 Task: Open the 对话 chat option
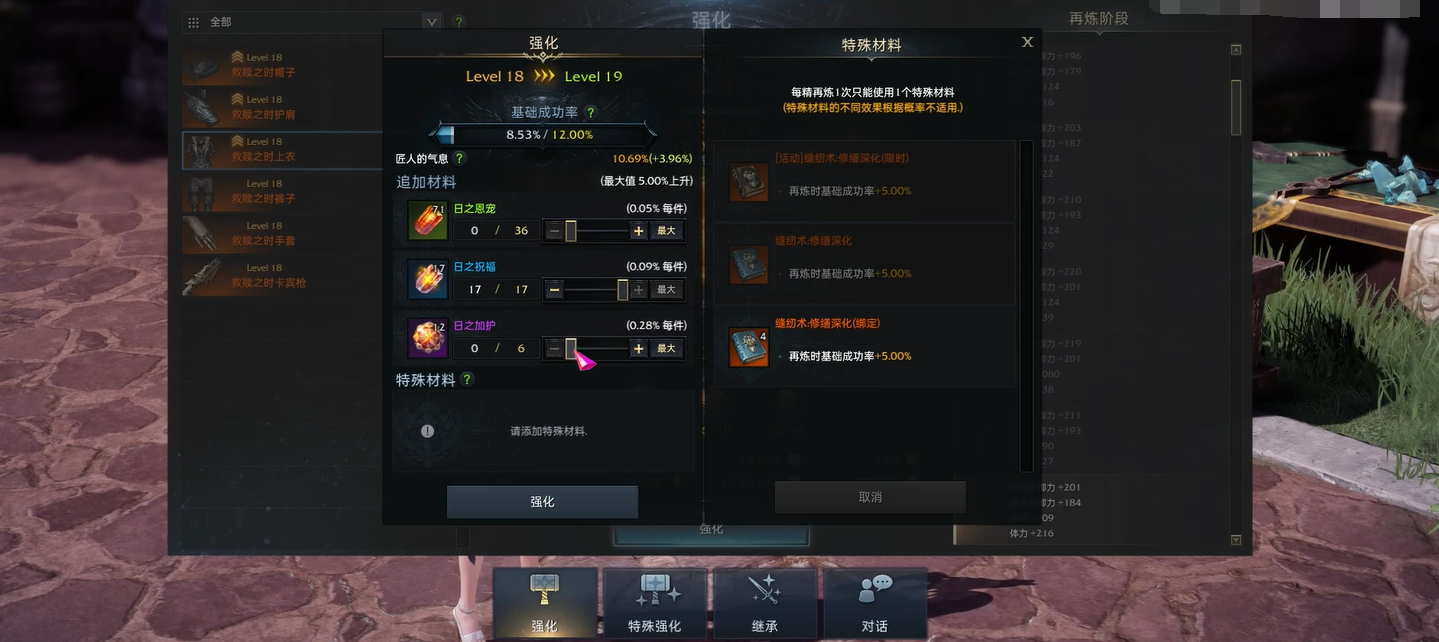(x=875, y=604)
